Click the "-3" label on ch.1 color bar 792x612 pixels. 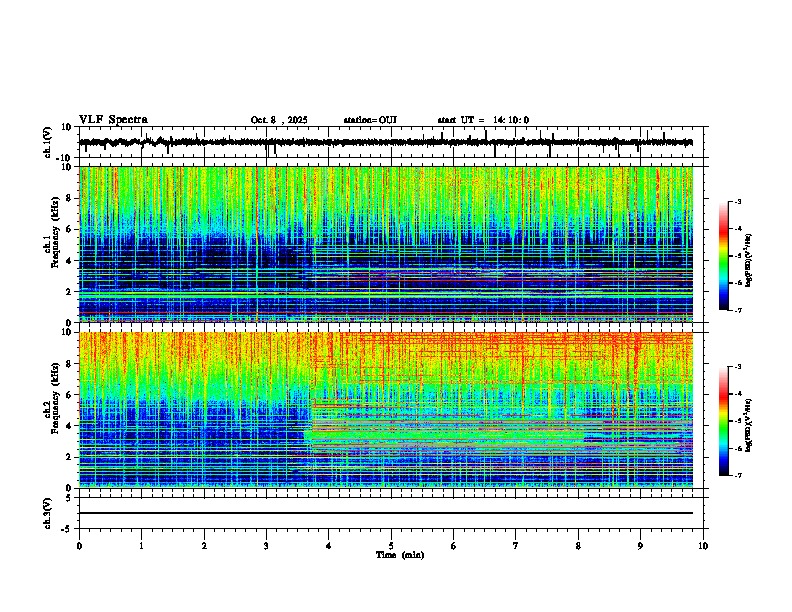737,201
